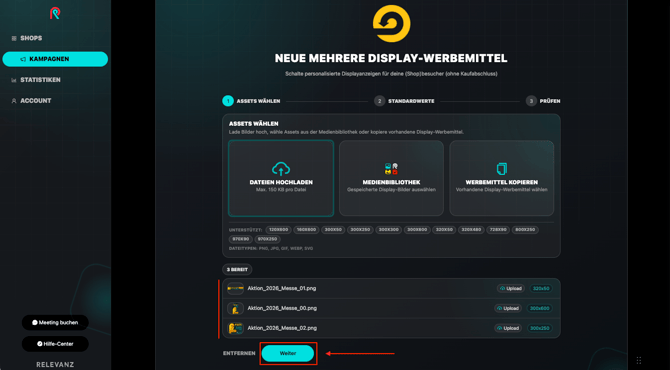Image resolution: width=670 pixels, height=370 pixels.
Task: Click the 300x600 size tag of Messe_00
Action: 539,308
